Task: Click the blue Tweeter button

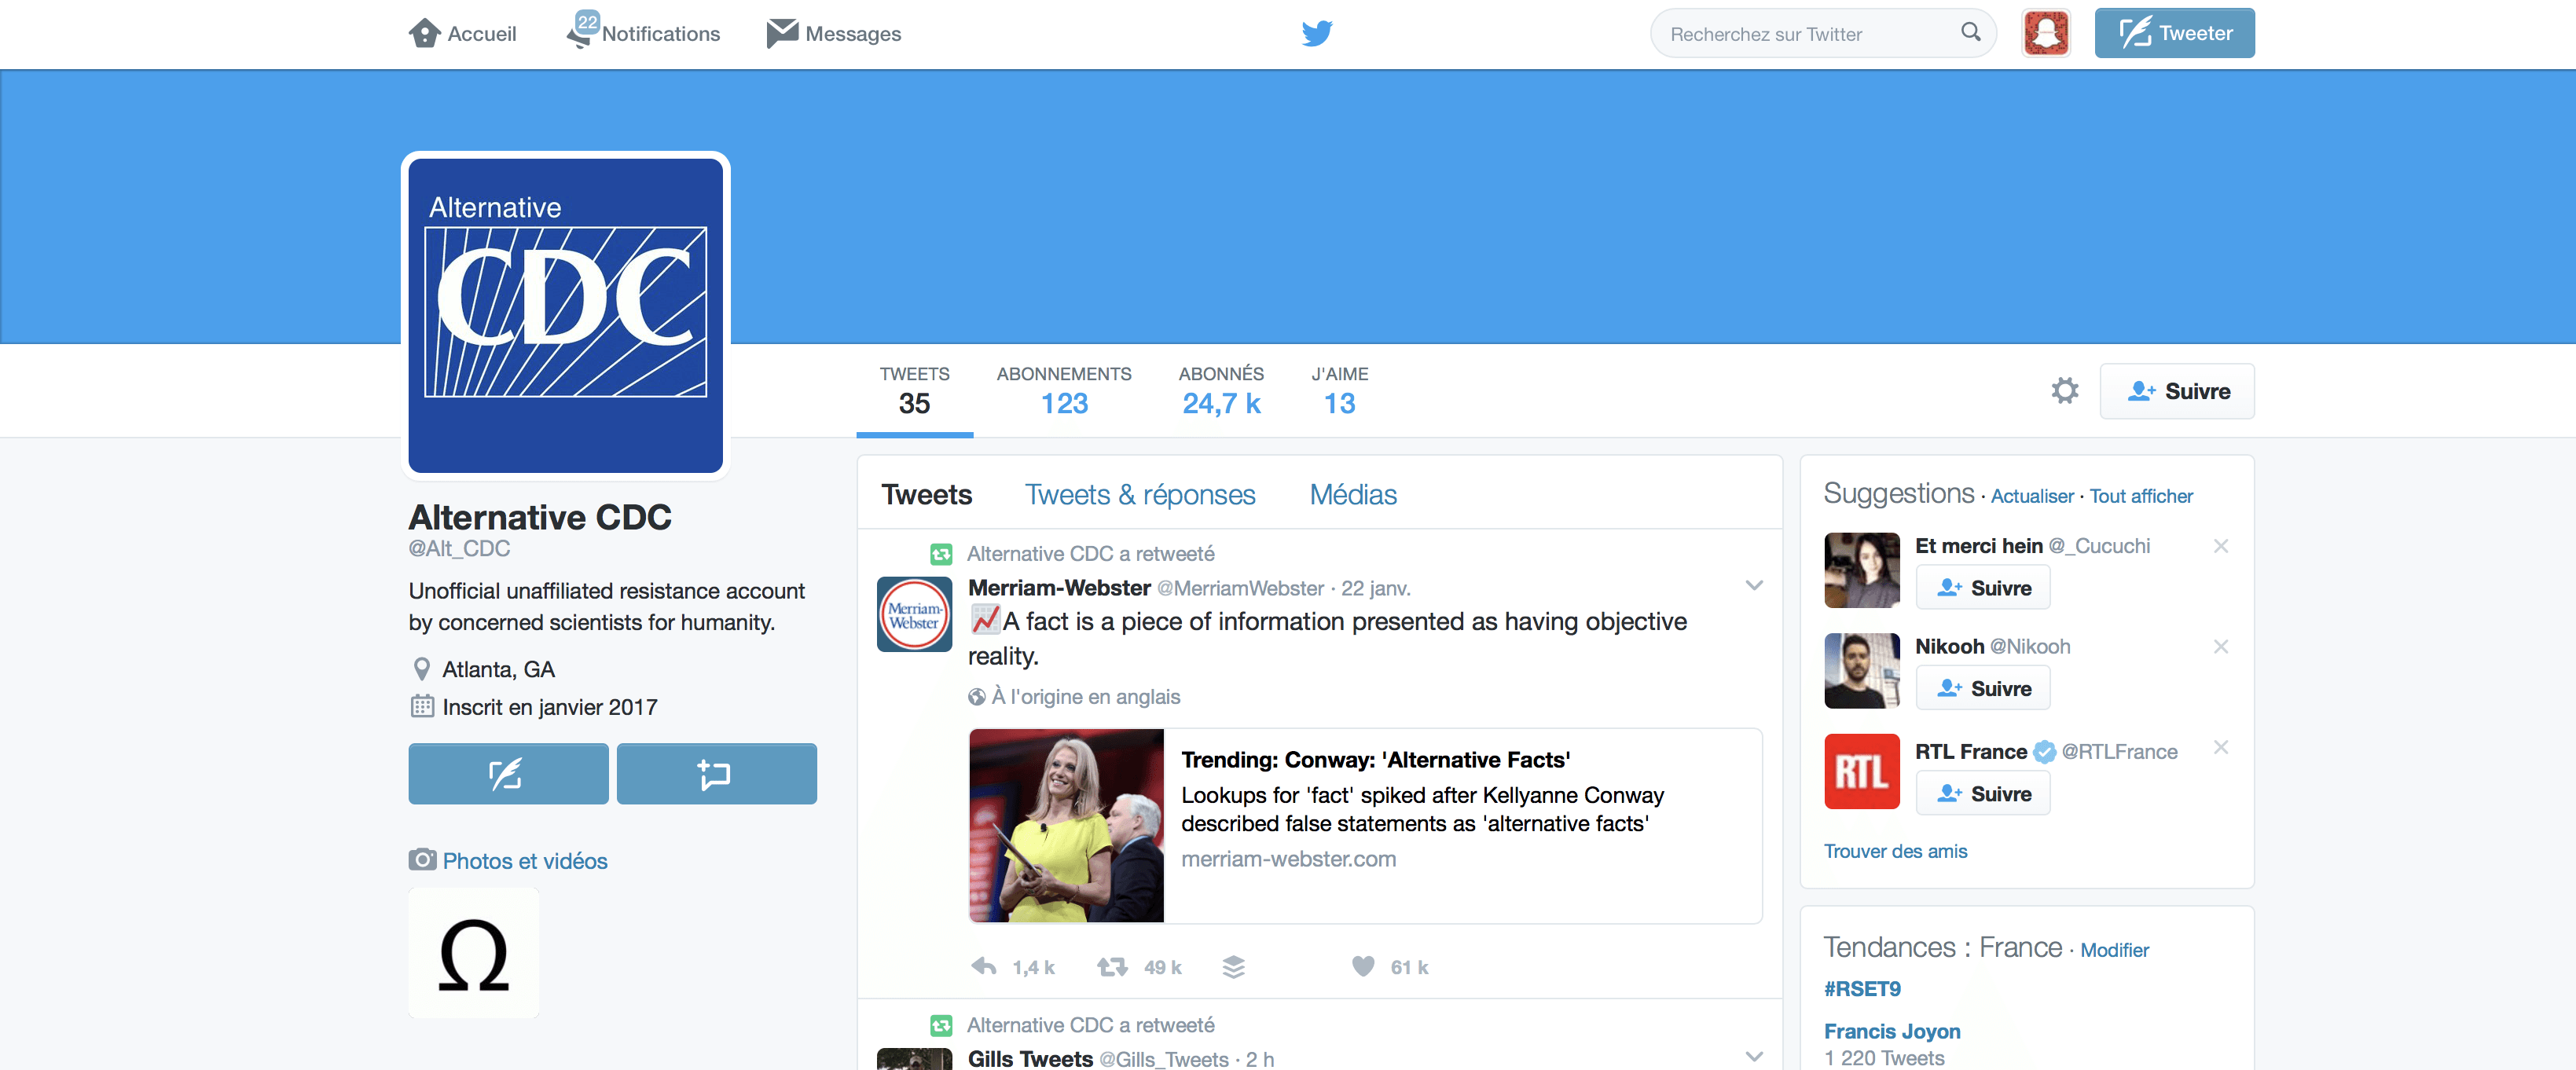Action: (2175, 33)
